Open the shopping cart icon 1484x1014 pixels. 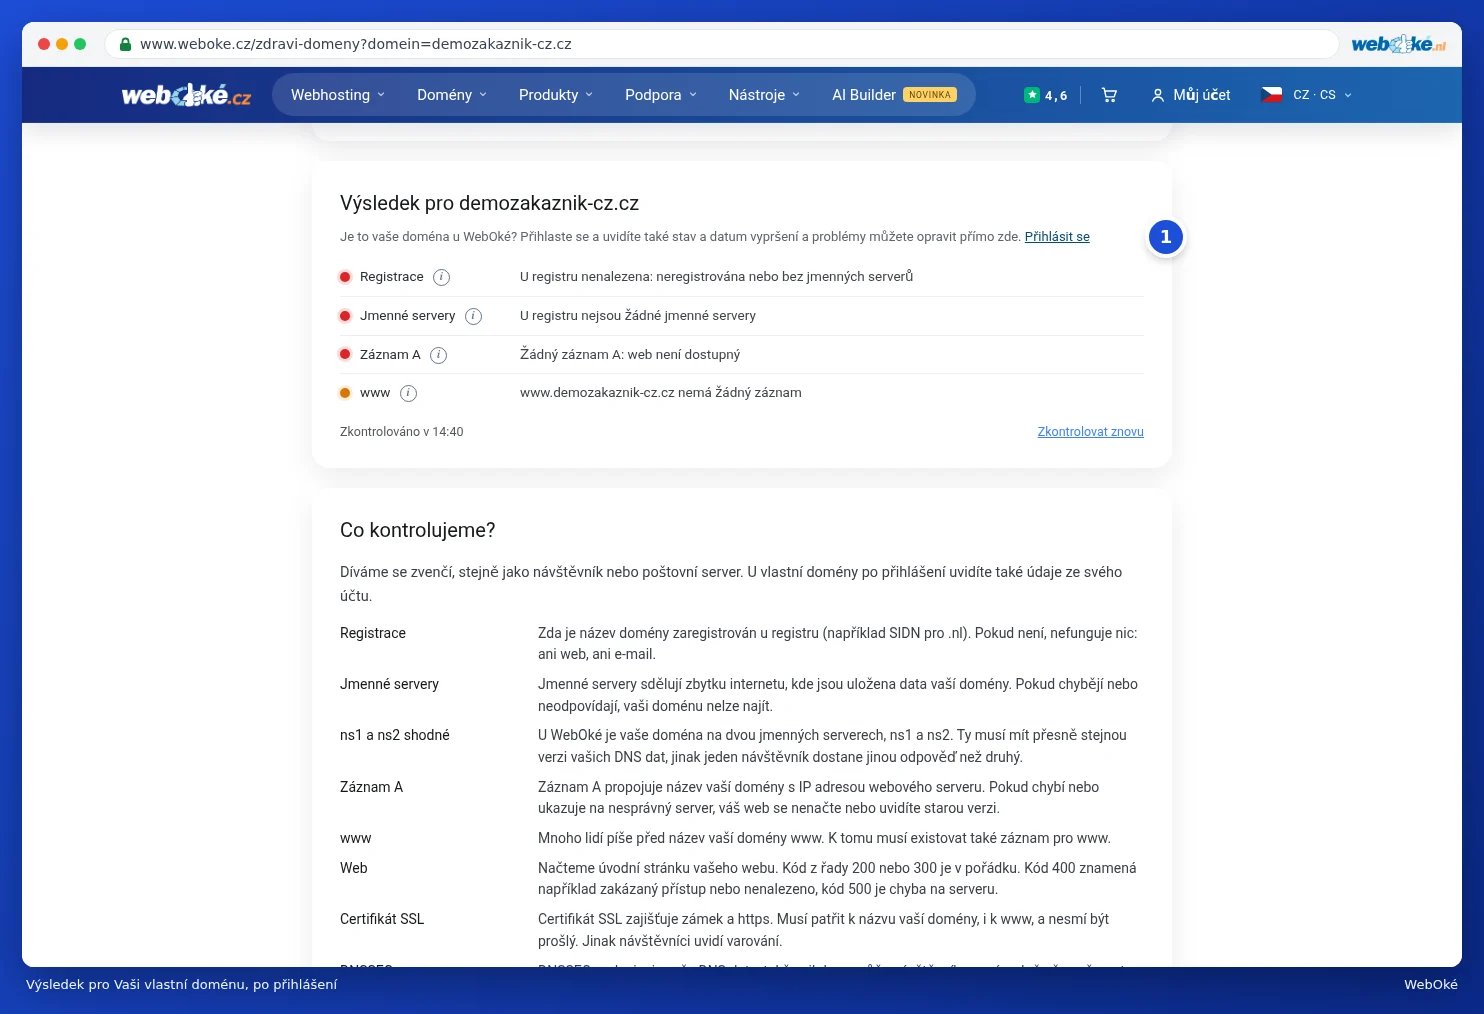click(1109, 95)
